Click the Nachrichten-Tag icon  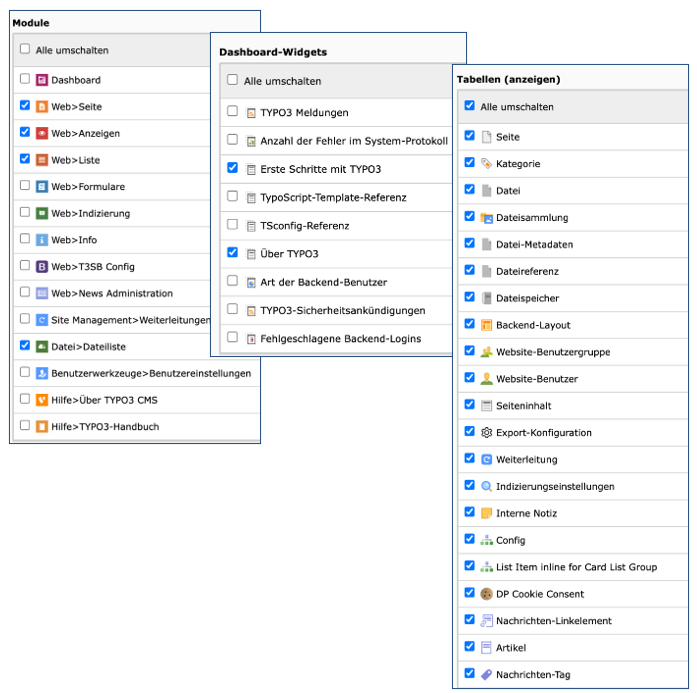(x=486, y=675)
